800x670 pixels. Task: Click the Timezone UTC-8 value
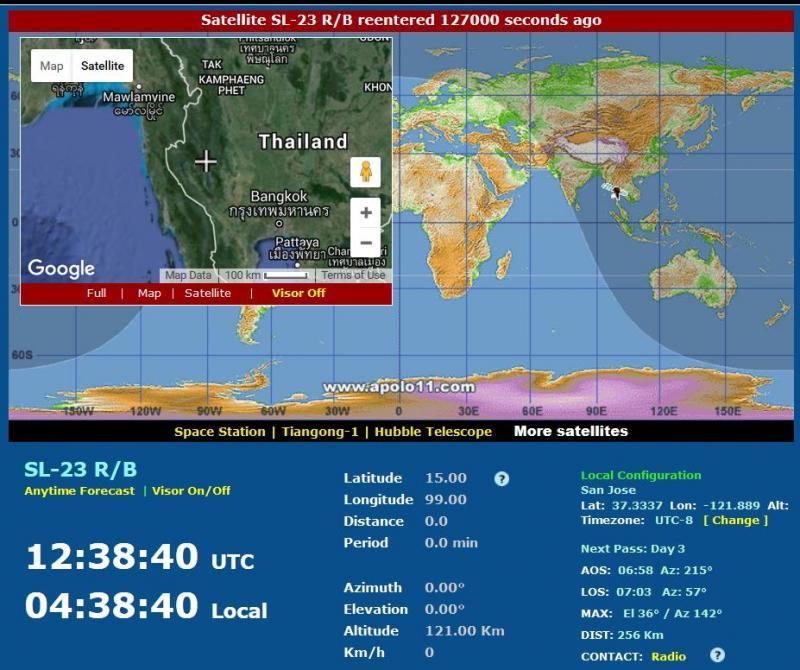click(674, 520)
